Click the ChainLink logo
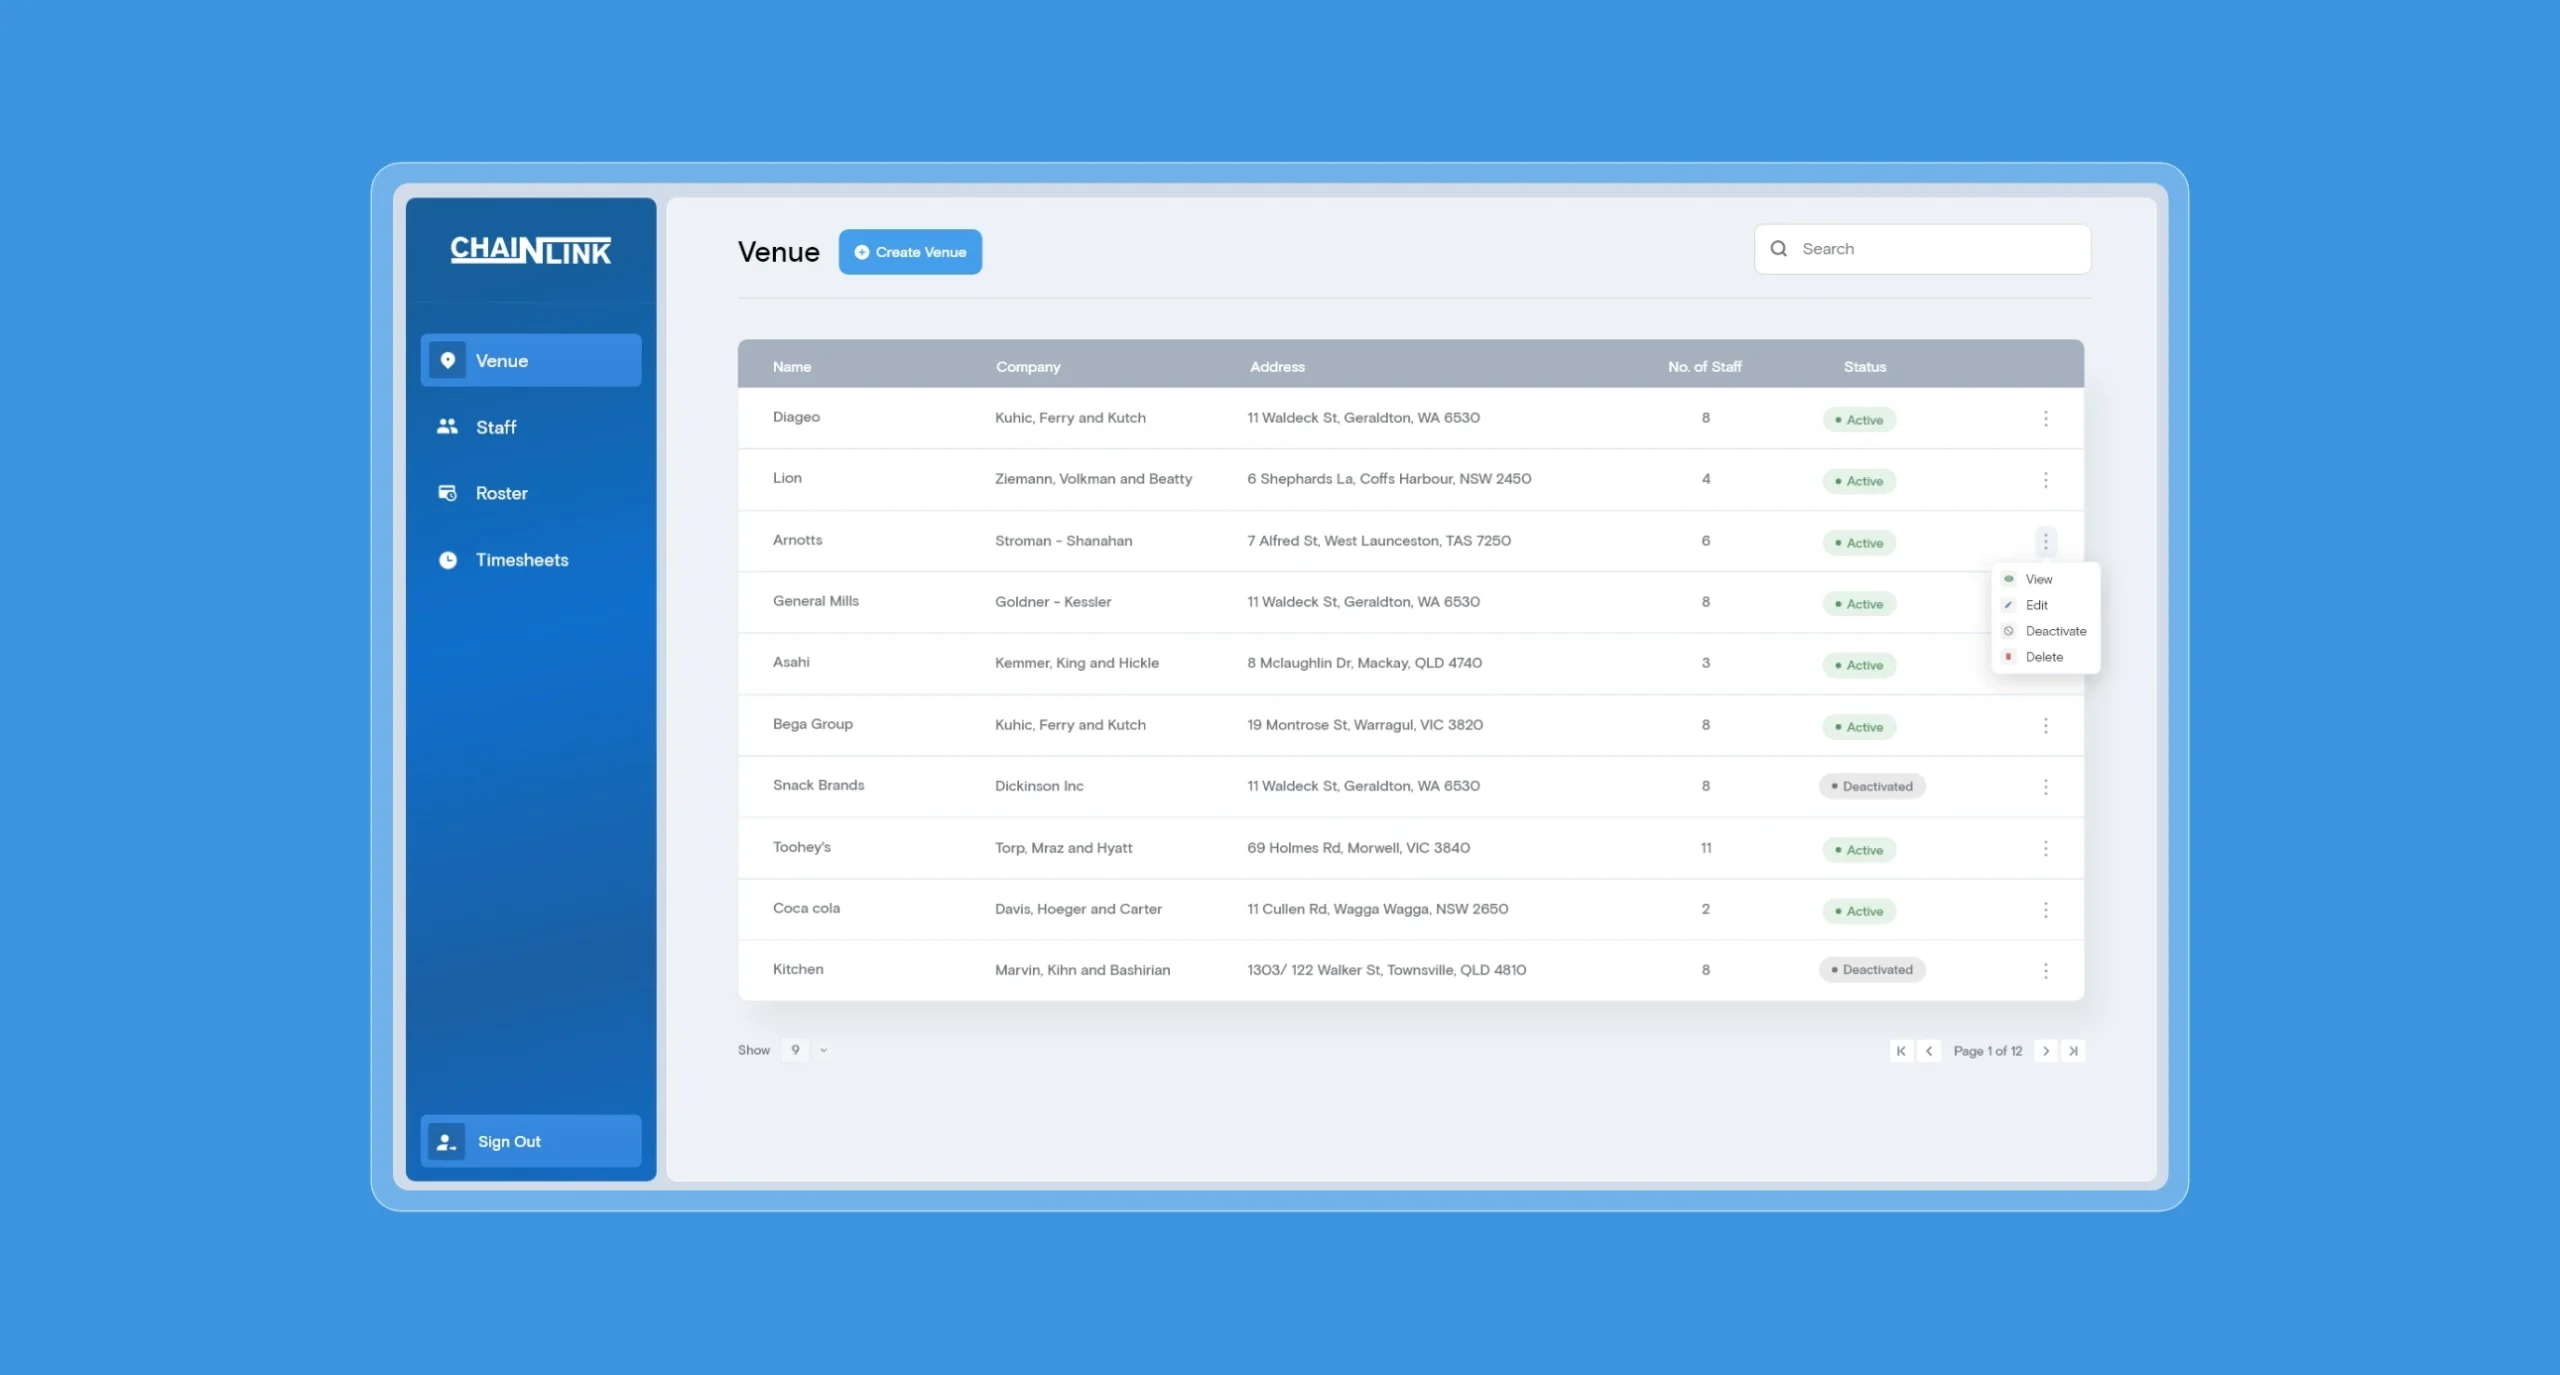 pos(530,250)
